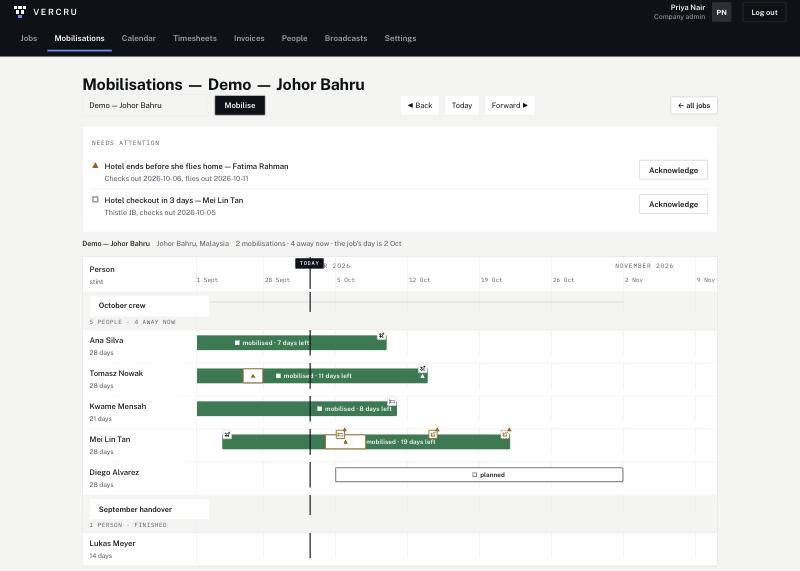Screen dimensions: 800x571
Task: Click middle document icon on Mei Lin Tan's bar
Action: (433, 434)
